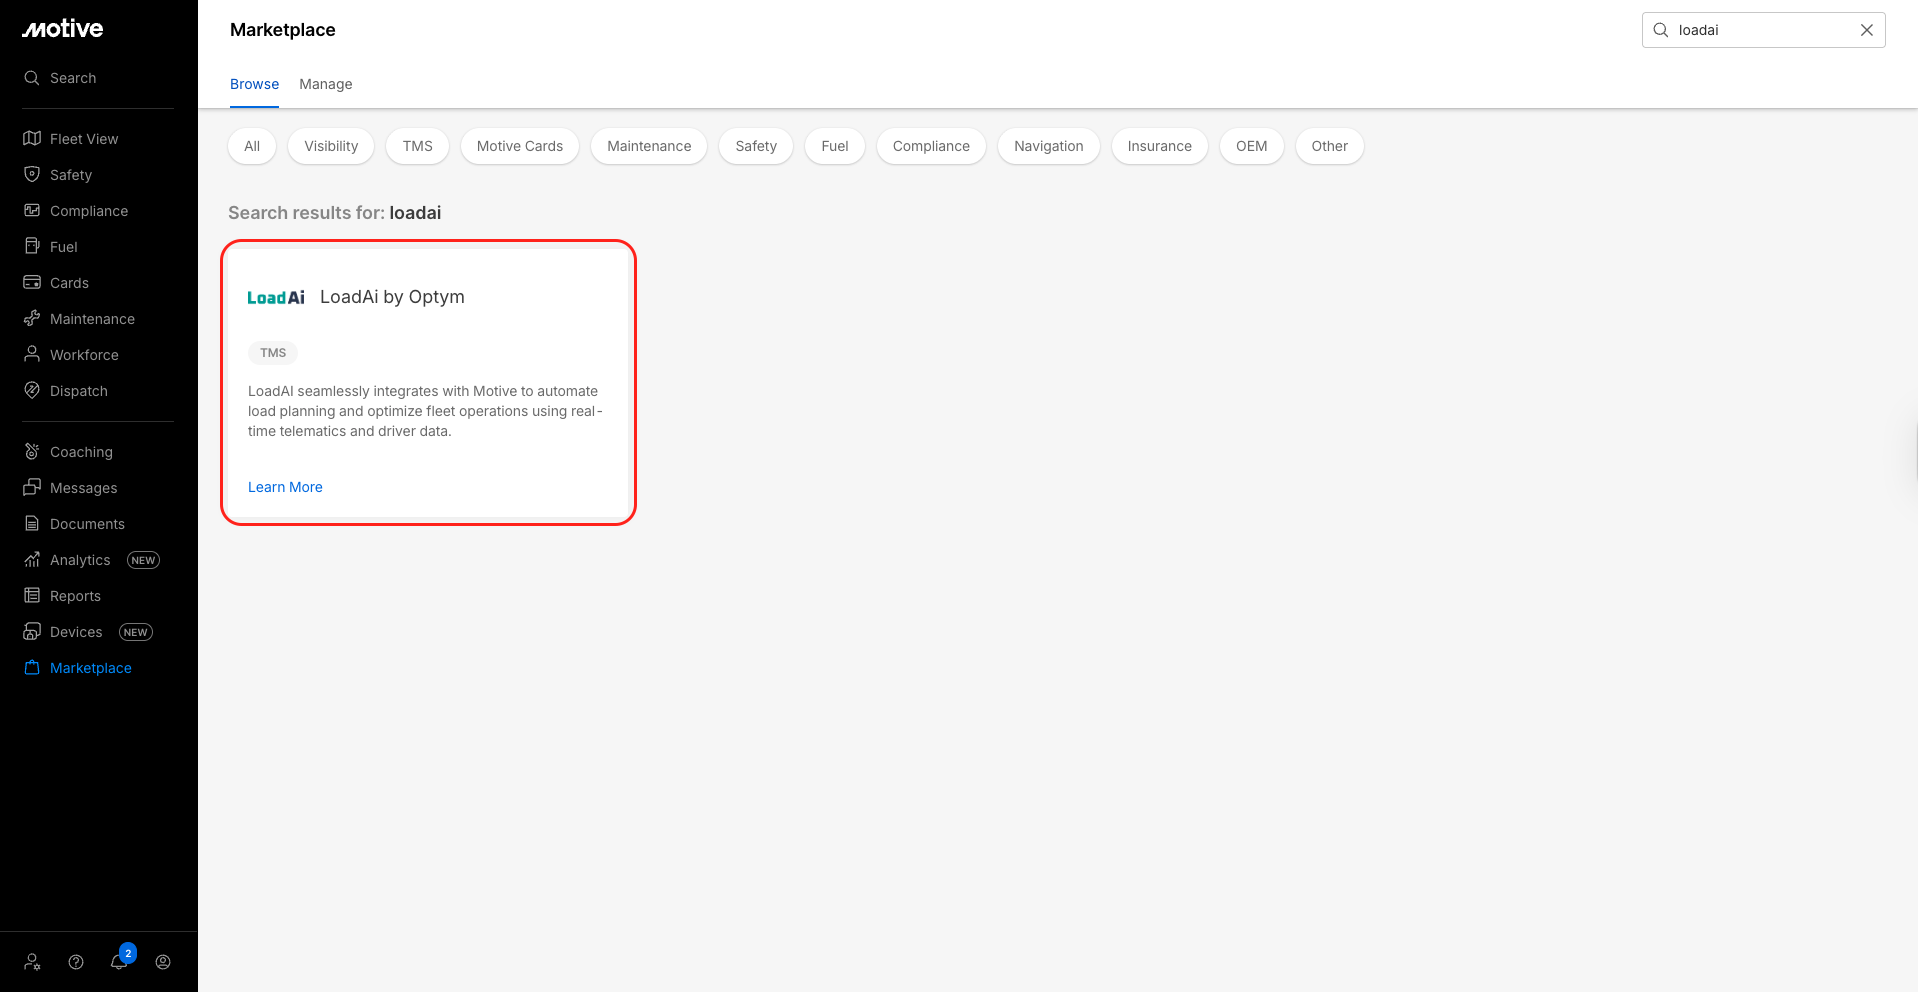Click LoadAi logo on result card
This screenshot has width=1918, height=992.
coord(276,298)
